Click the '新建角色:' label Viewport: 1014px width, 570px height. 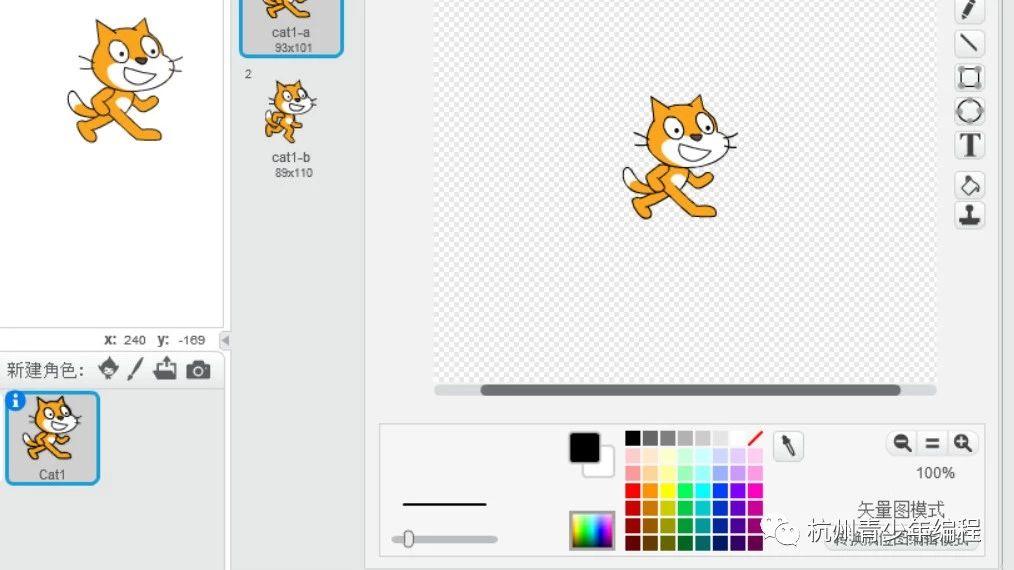pos(45,370)
